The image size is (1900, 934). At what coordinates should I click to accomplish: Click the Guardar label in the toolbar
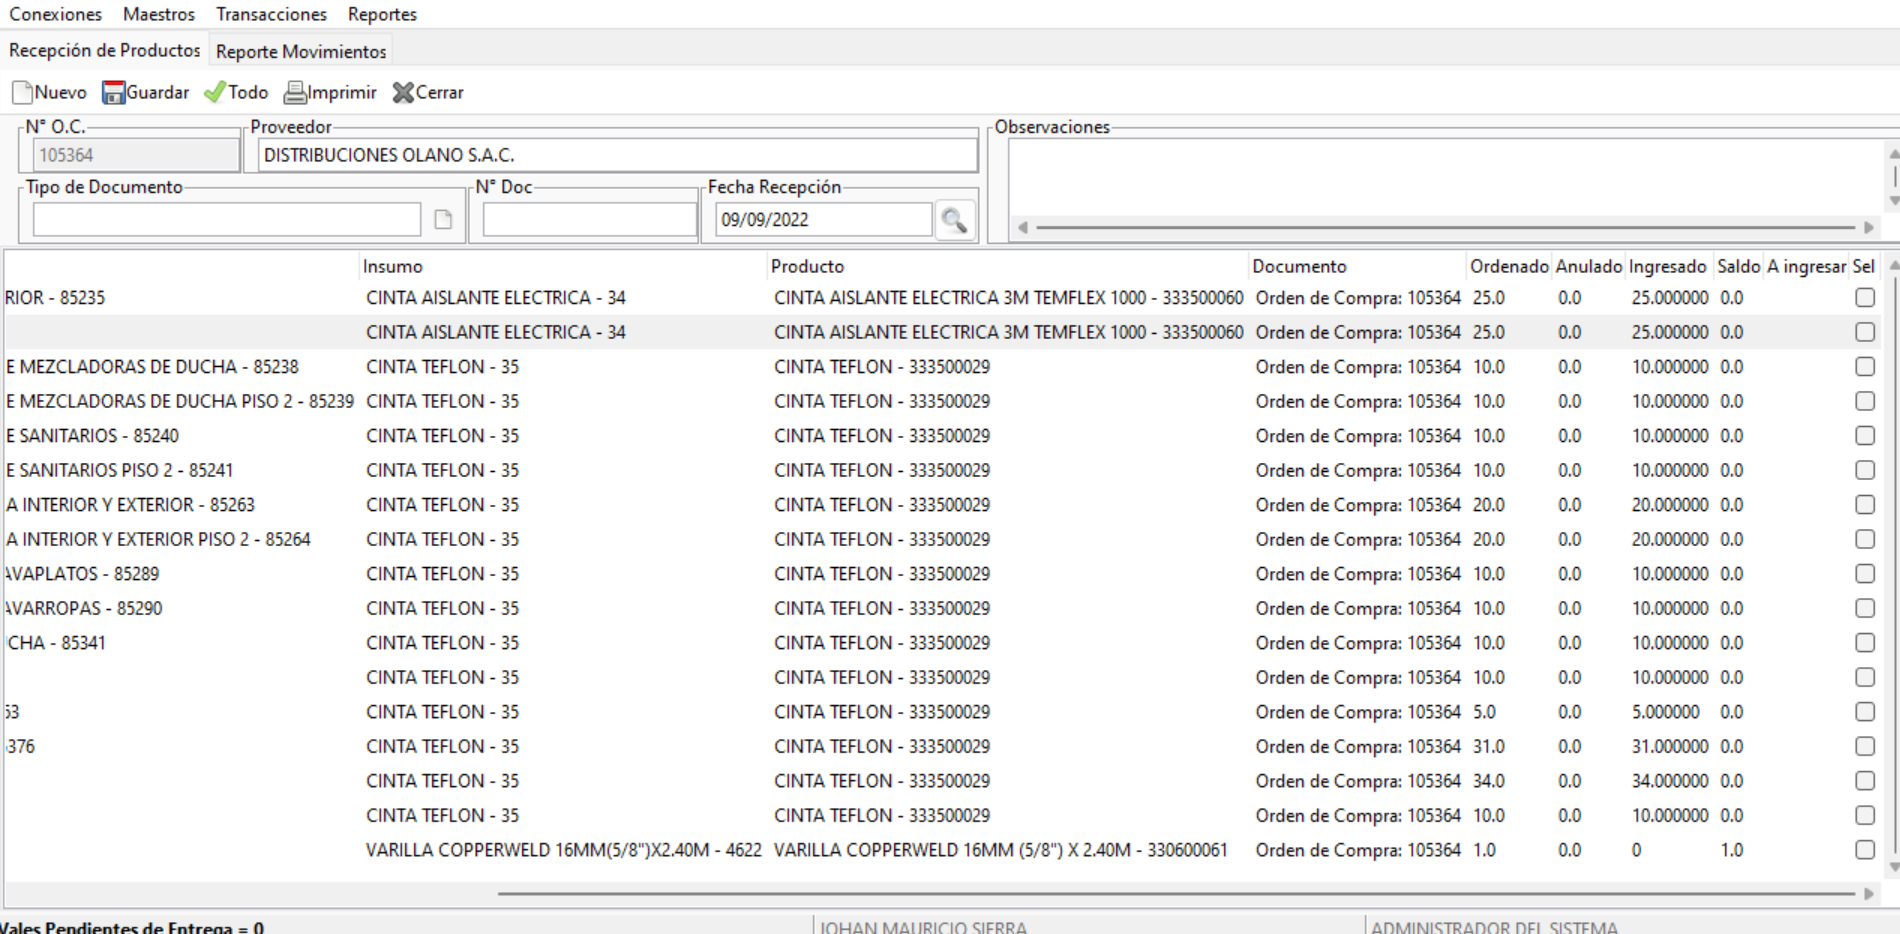[157, 92]
